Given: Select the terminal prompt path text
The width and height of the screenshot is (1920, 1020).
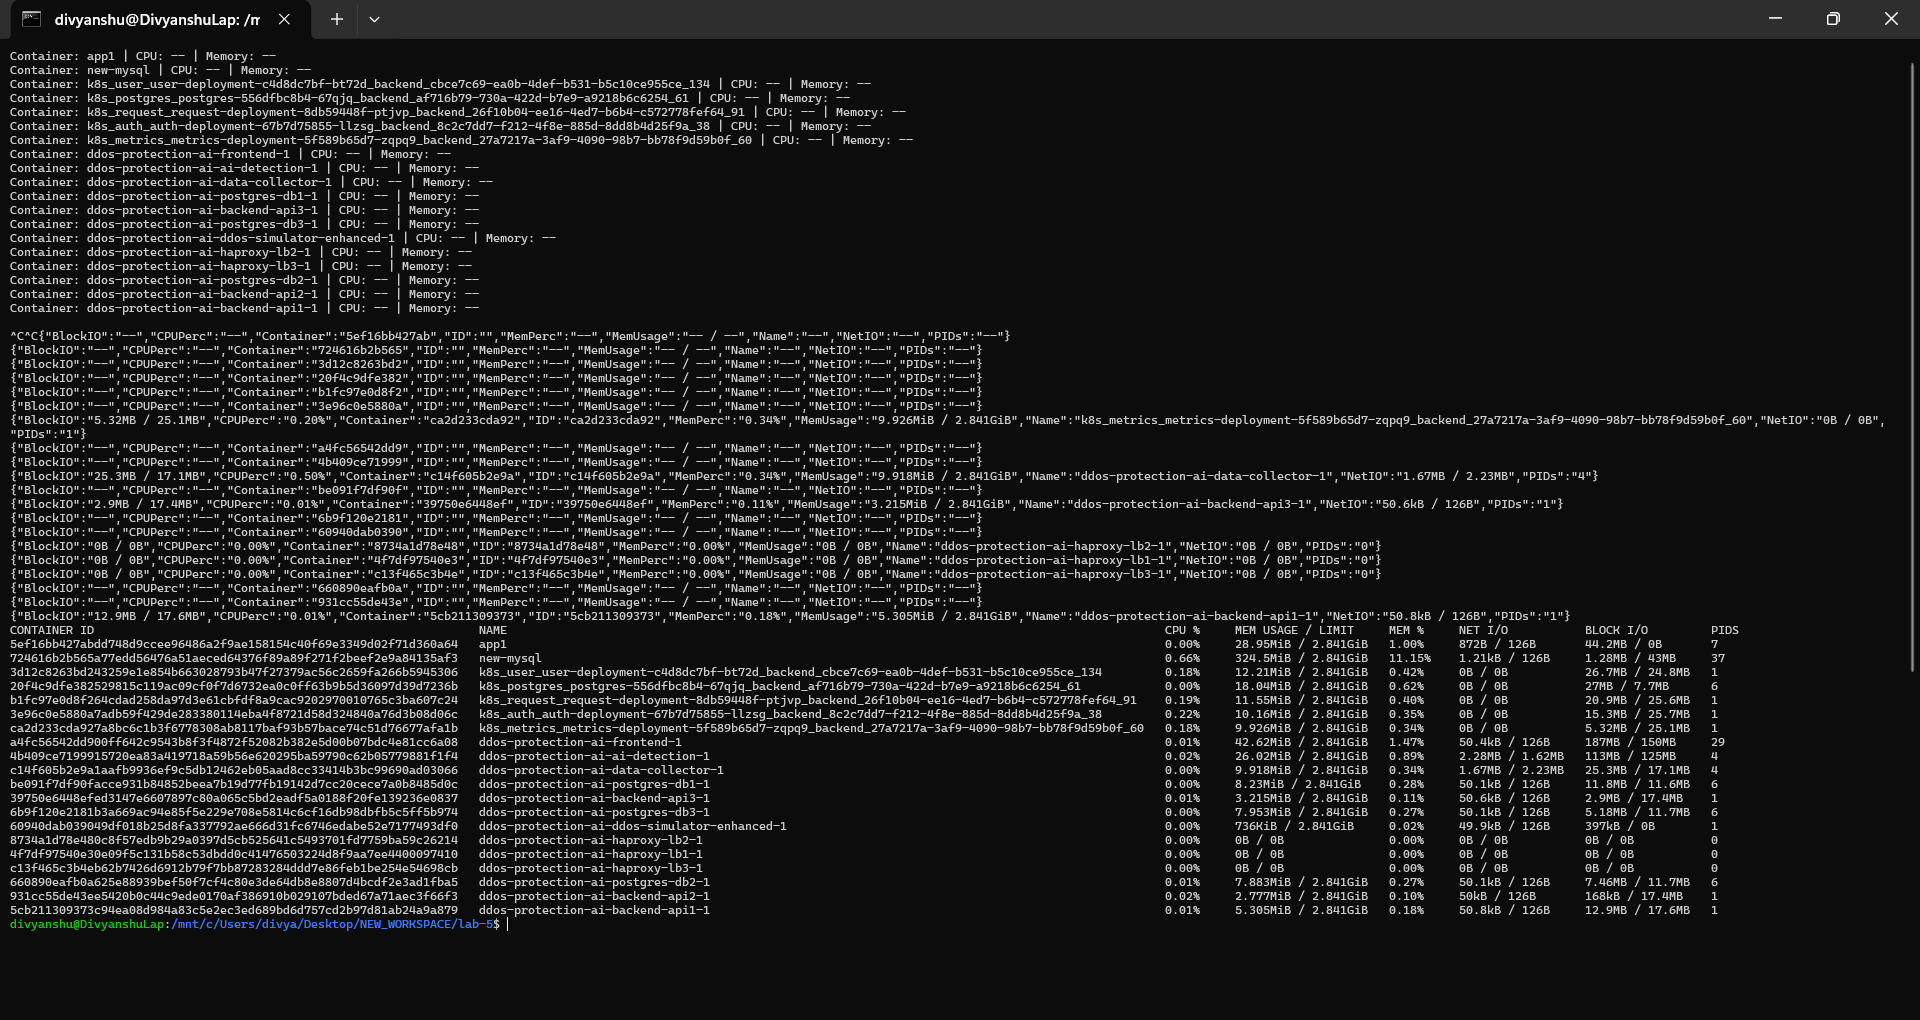Looking at the screenshot, I should click(330, 924).
